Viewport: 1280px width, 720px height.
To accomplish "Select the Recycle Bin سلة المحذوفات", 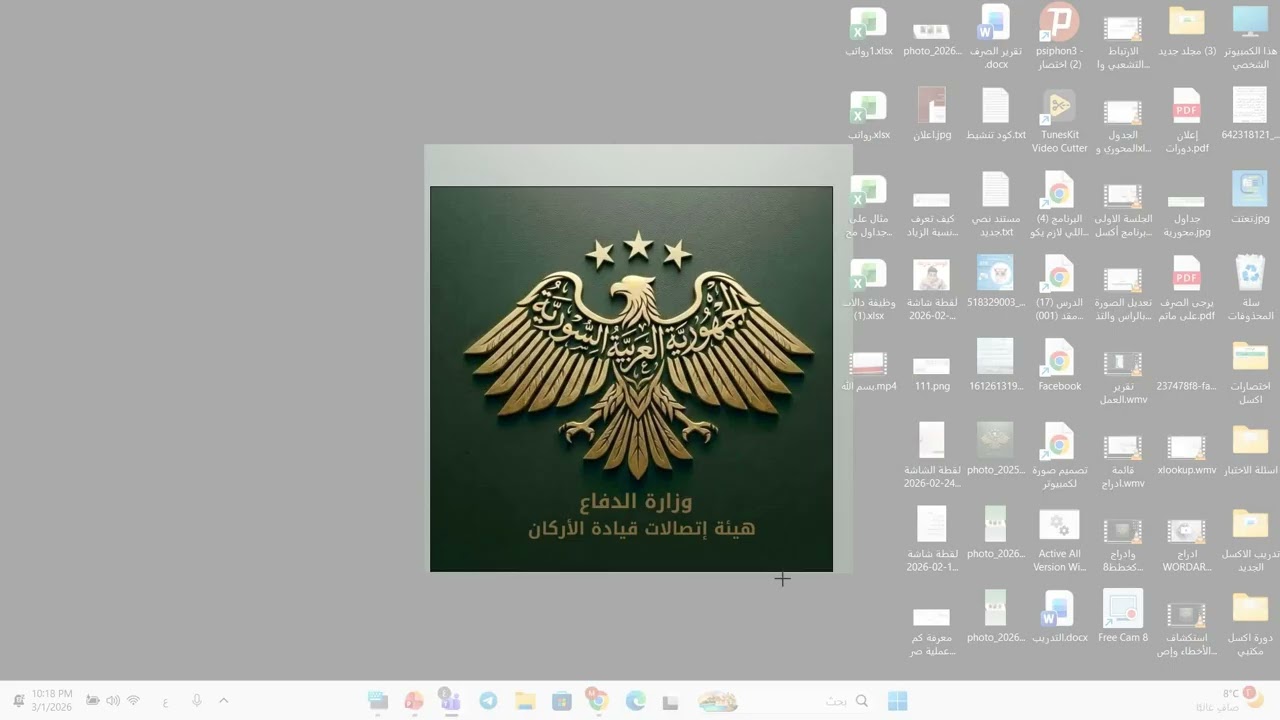I will point(1250,289).
